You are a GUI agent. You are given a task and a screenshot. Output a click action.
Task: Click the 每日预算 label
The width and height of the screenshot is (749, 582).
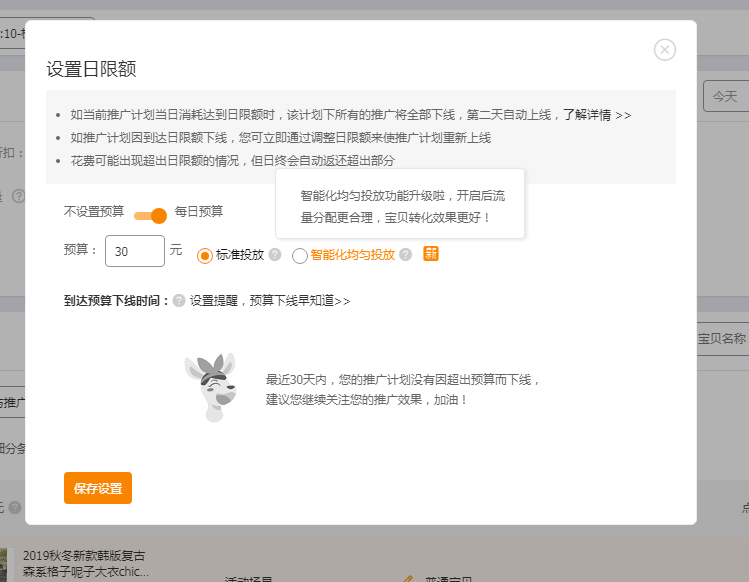[x=199, y=212]
